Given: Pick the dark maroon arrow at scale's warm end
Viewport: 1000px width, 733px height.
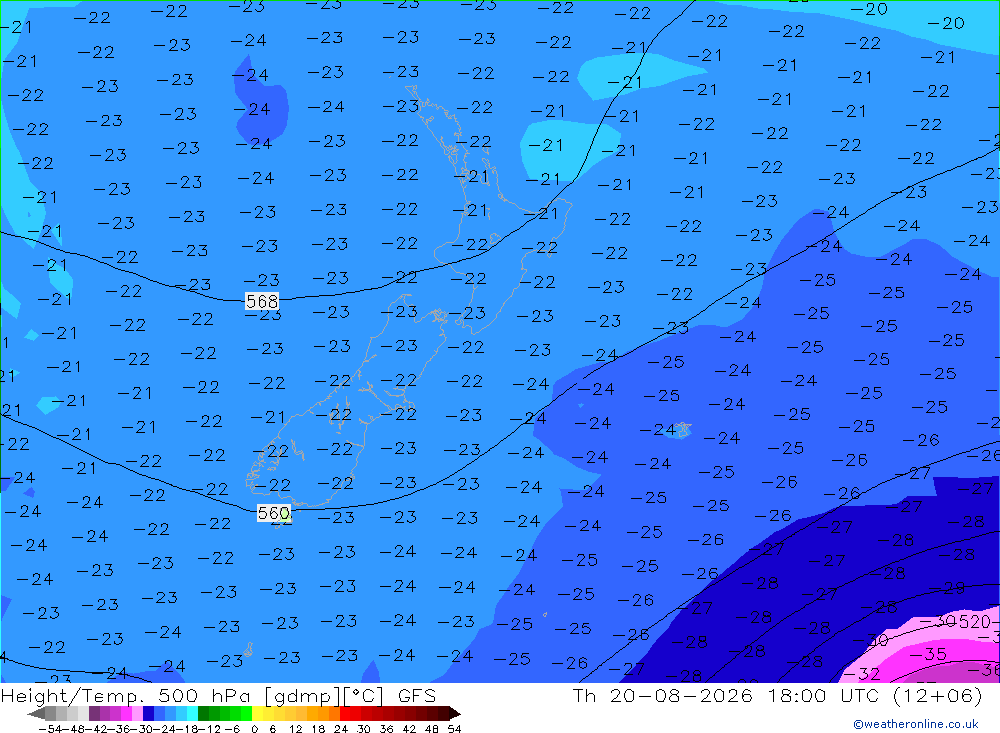Looking at the screenshot, I should click(x=455, y=714).
